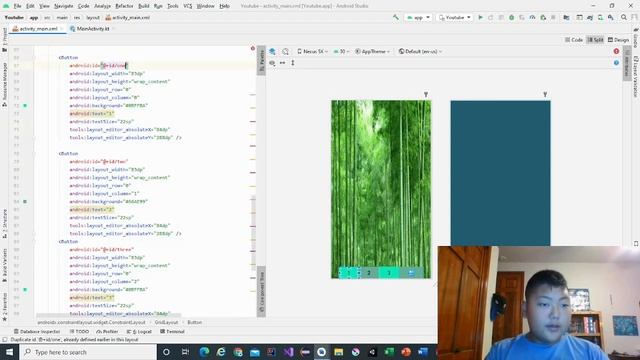This screenshot has height=360, width=640.
Task: Click the horizontal arrows icon in design toolbar
Action: click(x=282, y=63)
